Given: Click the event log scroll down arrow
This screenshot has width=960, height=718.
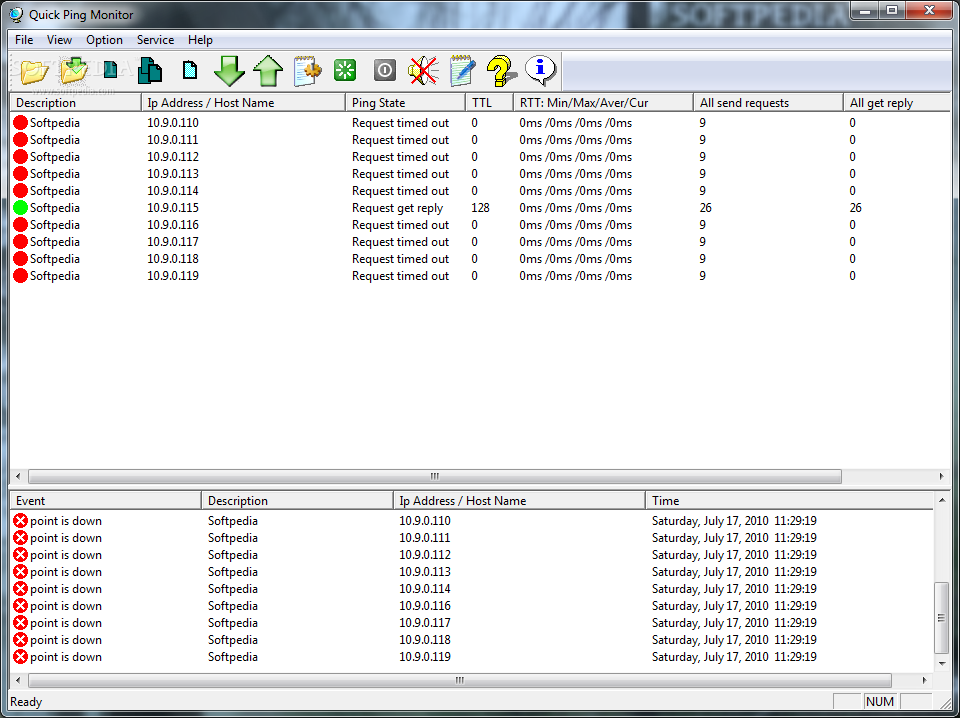Looking at the screenshot, I should [x=942, y=664].
